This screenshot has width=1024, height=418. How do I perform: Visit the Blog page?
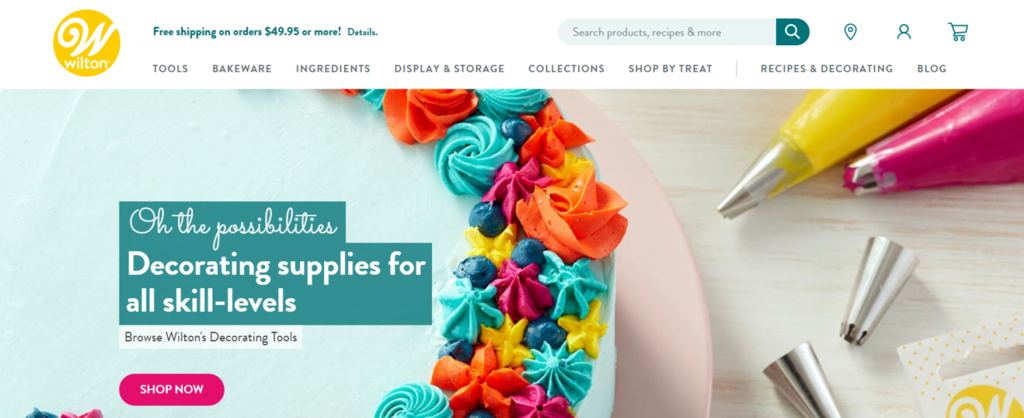[931, 69]
